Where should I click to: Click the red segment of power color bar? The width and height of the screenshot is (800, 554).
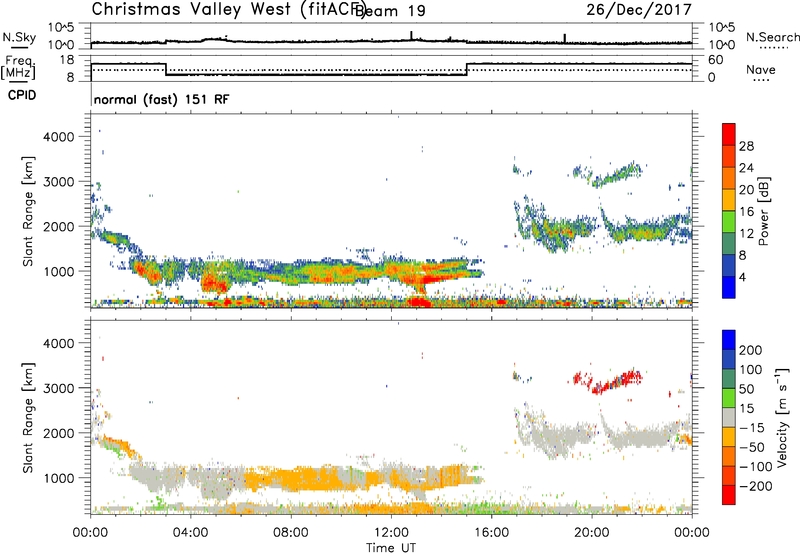pos(729,134)
